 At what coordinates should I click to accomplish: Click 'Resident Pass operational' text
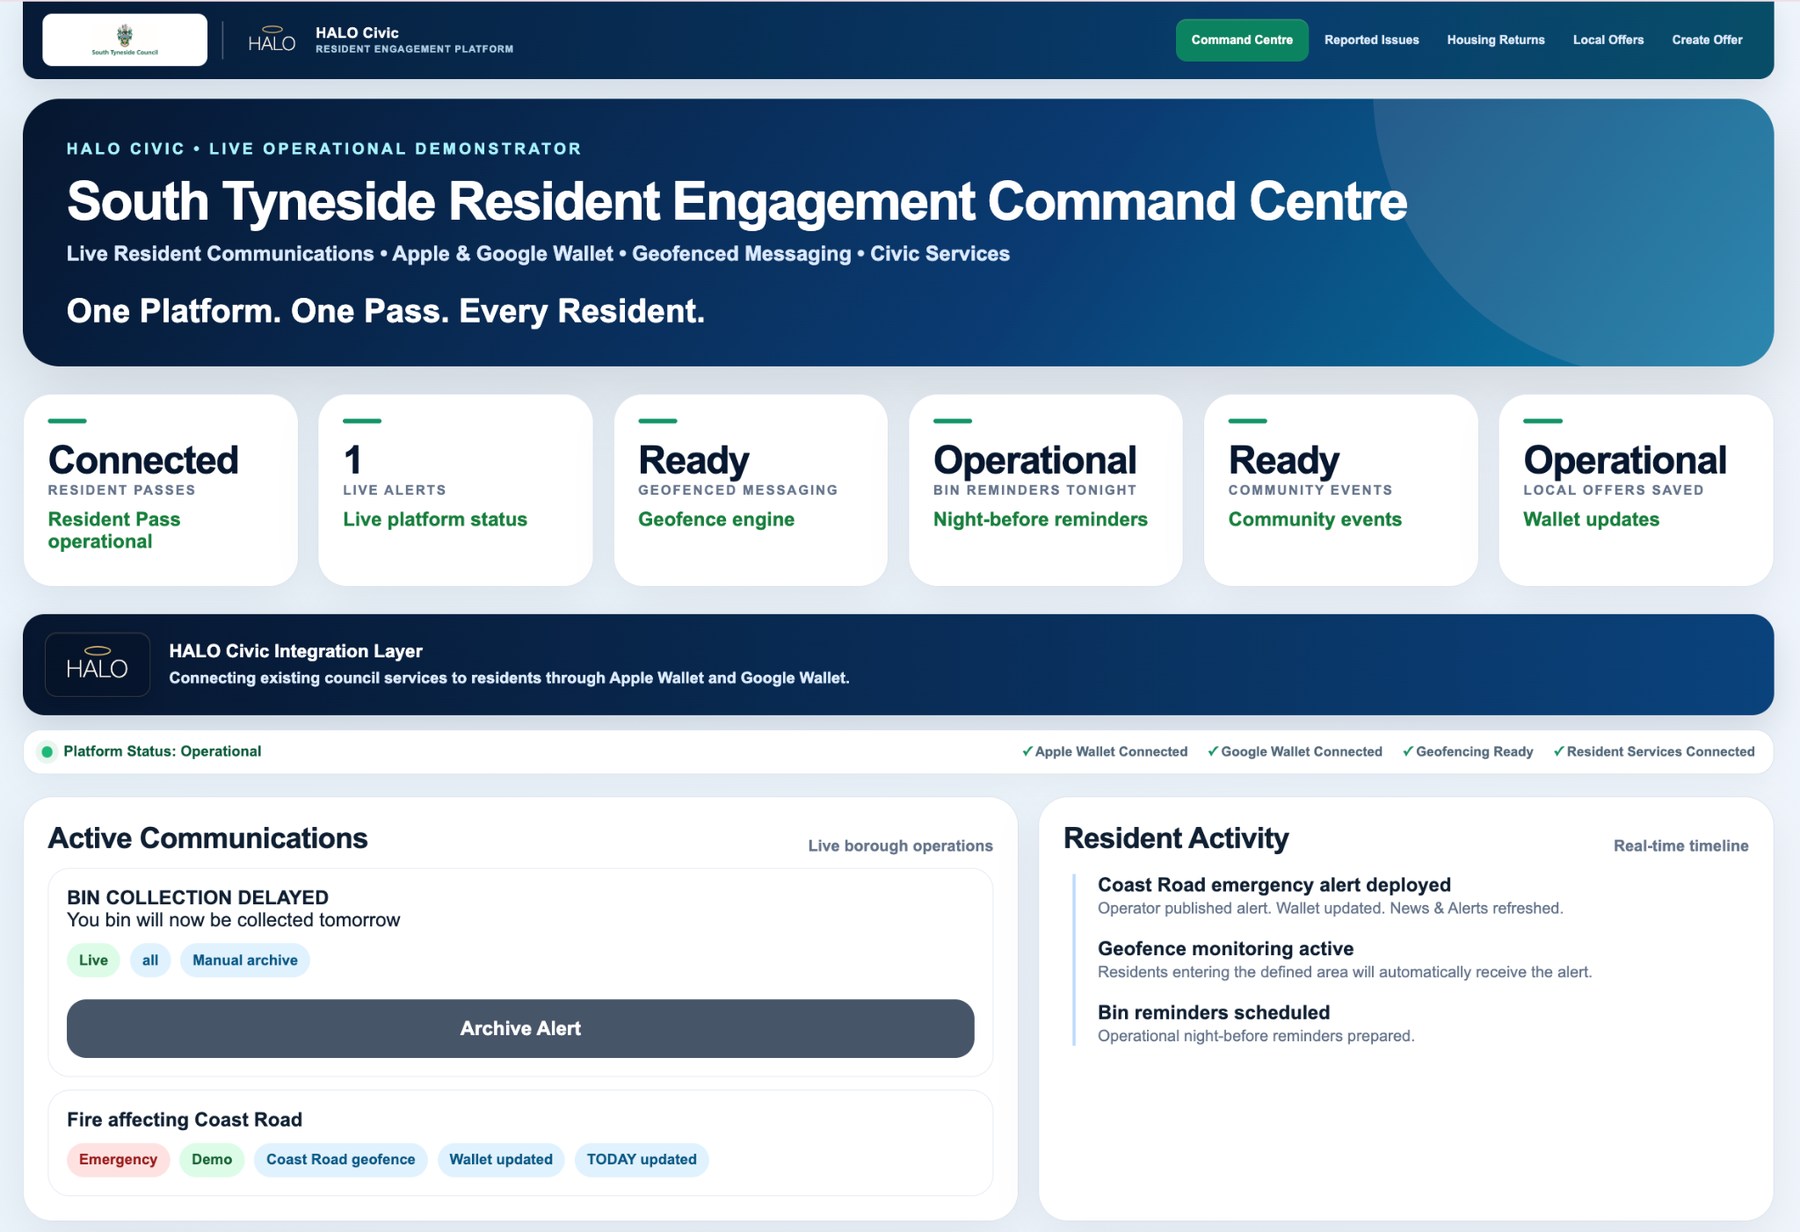click(114, 530)
